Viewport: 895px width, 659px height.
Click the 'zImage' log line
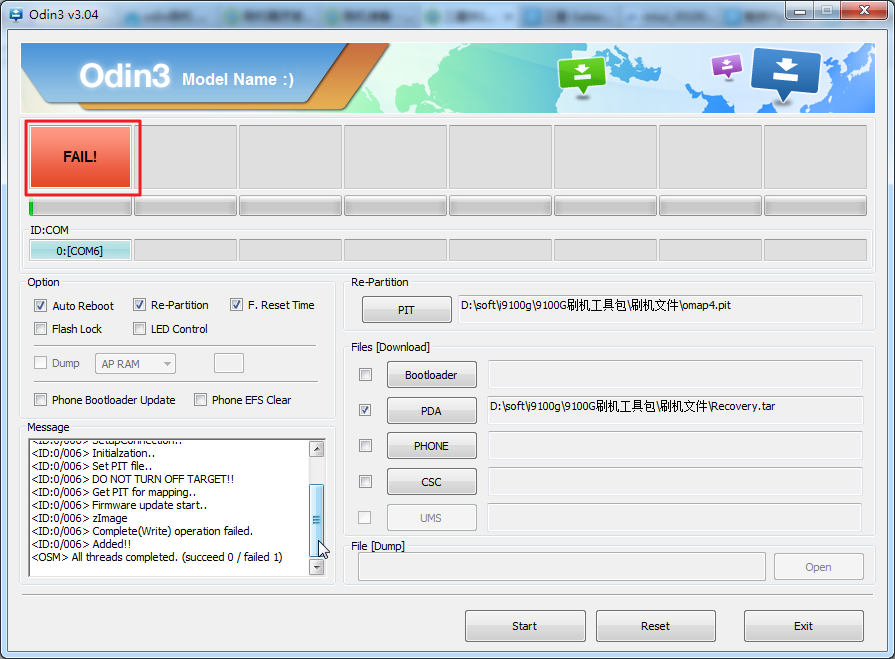click(79, 518)
